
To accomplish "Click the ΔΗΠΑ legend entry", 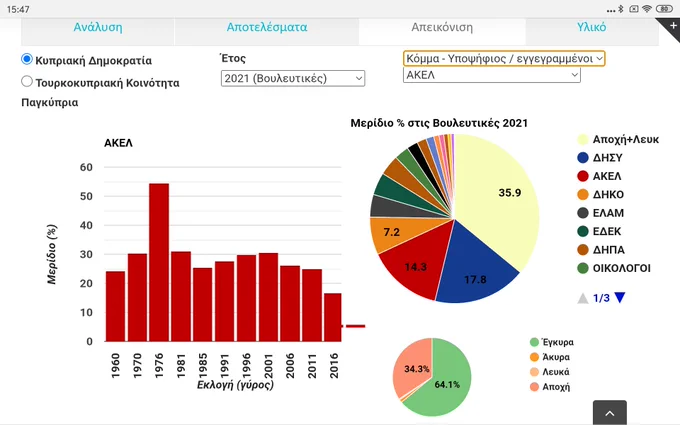I will (601, 250).
